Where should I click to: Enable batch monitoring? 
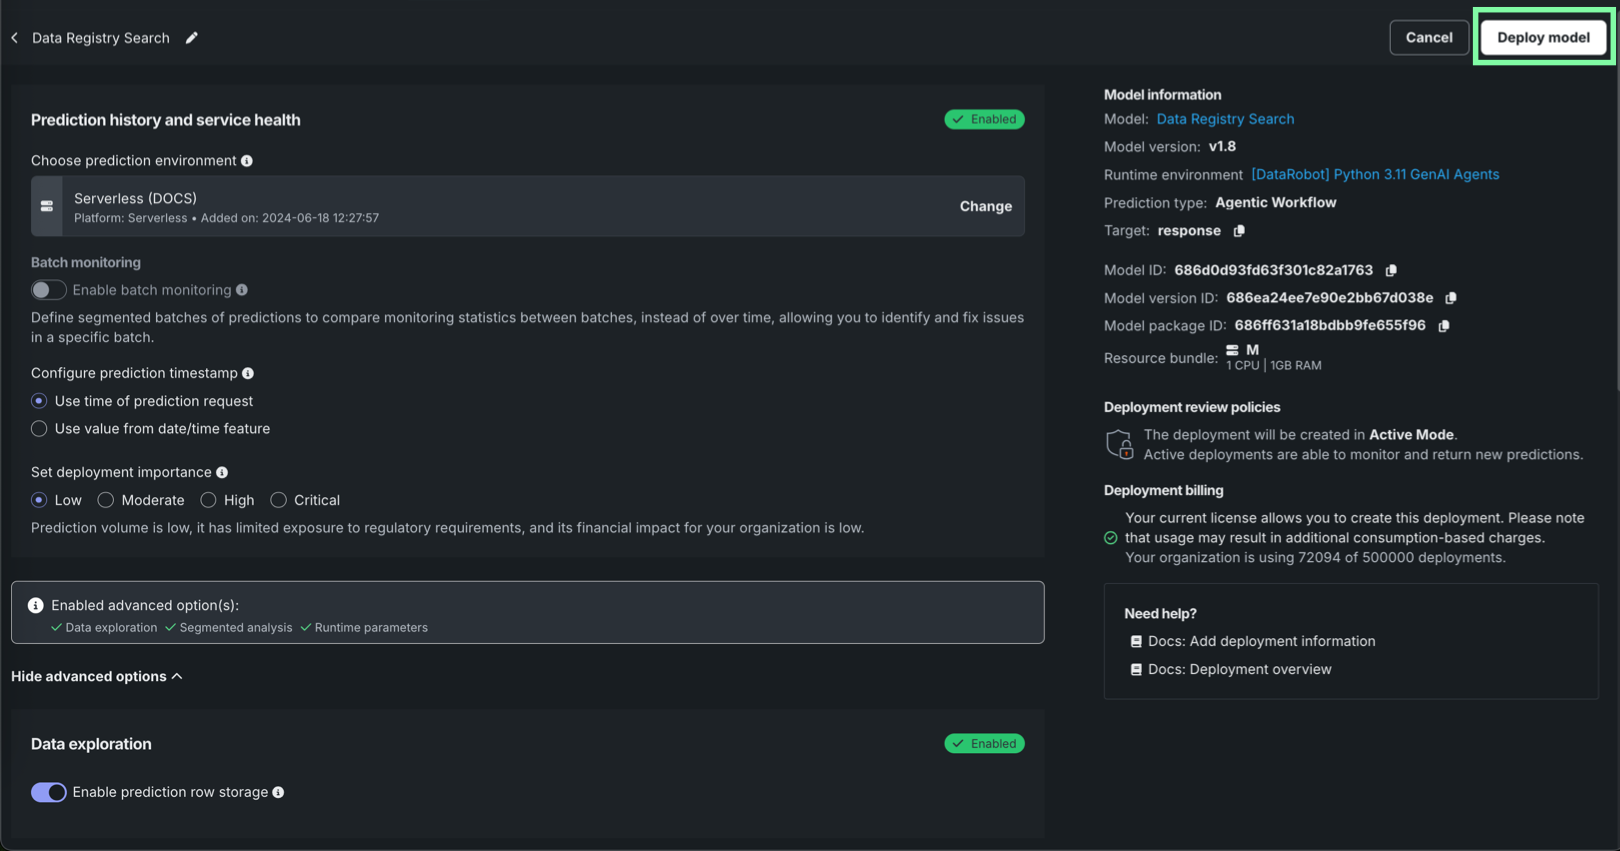pyautogui.click(x=48, y=289)
